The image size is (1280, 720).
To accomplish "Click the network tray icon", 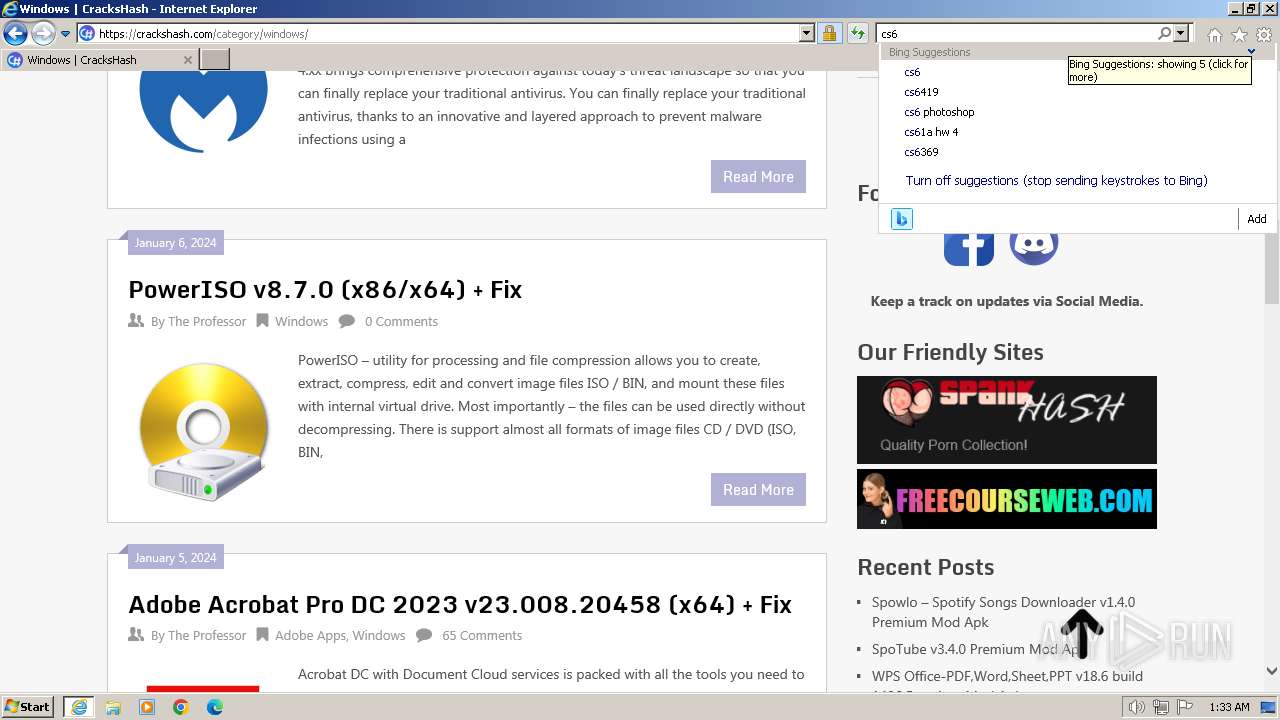I will (x=1161, y=707).
